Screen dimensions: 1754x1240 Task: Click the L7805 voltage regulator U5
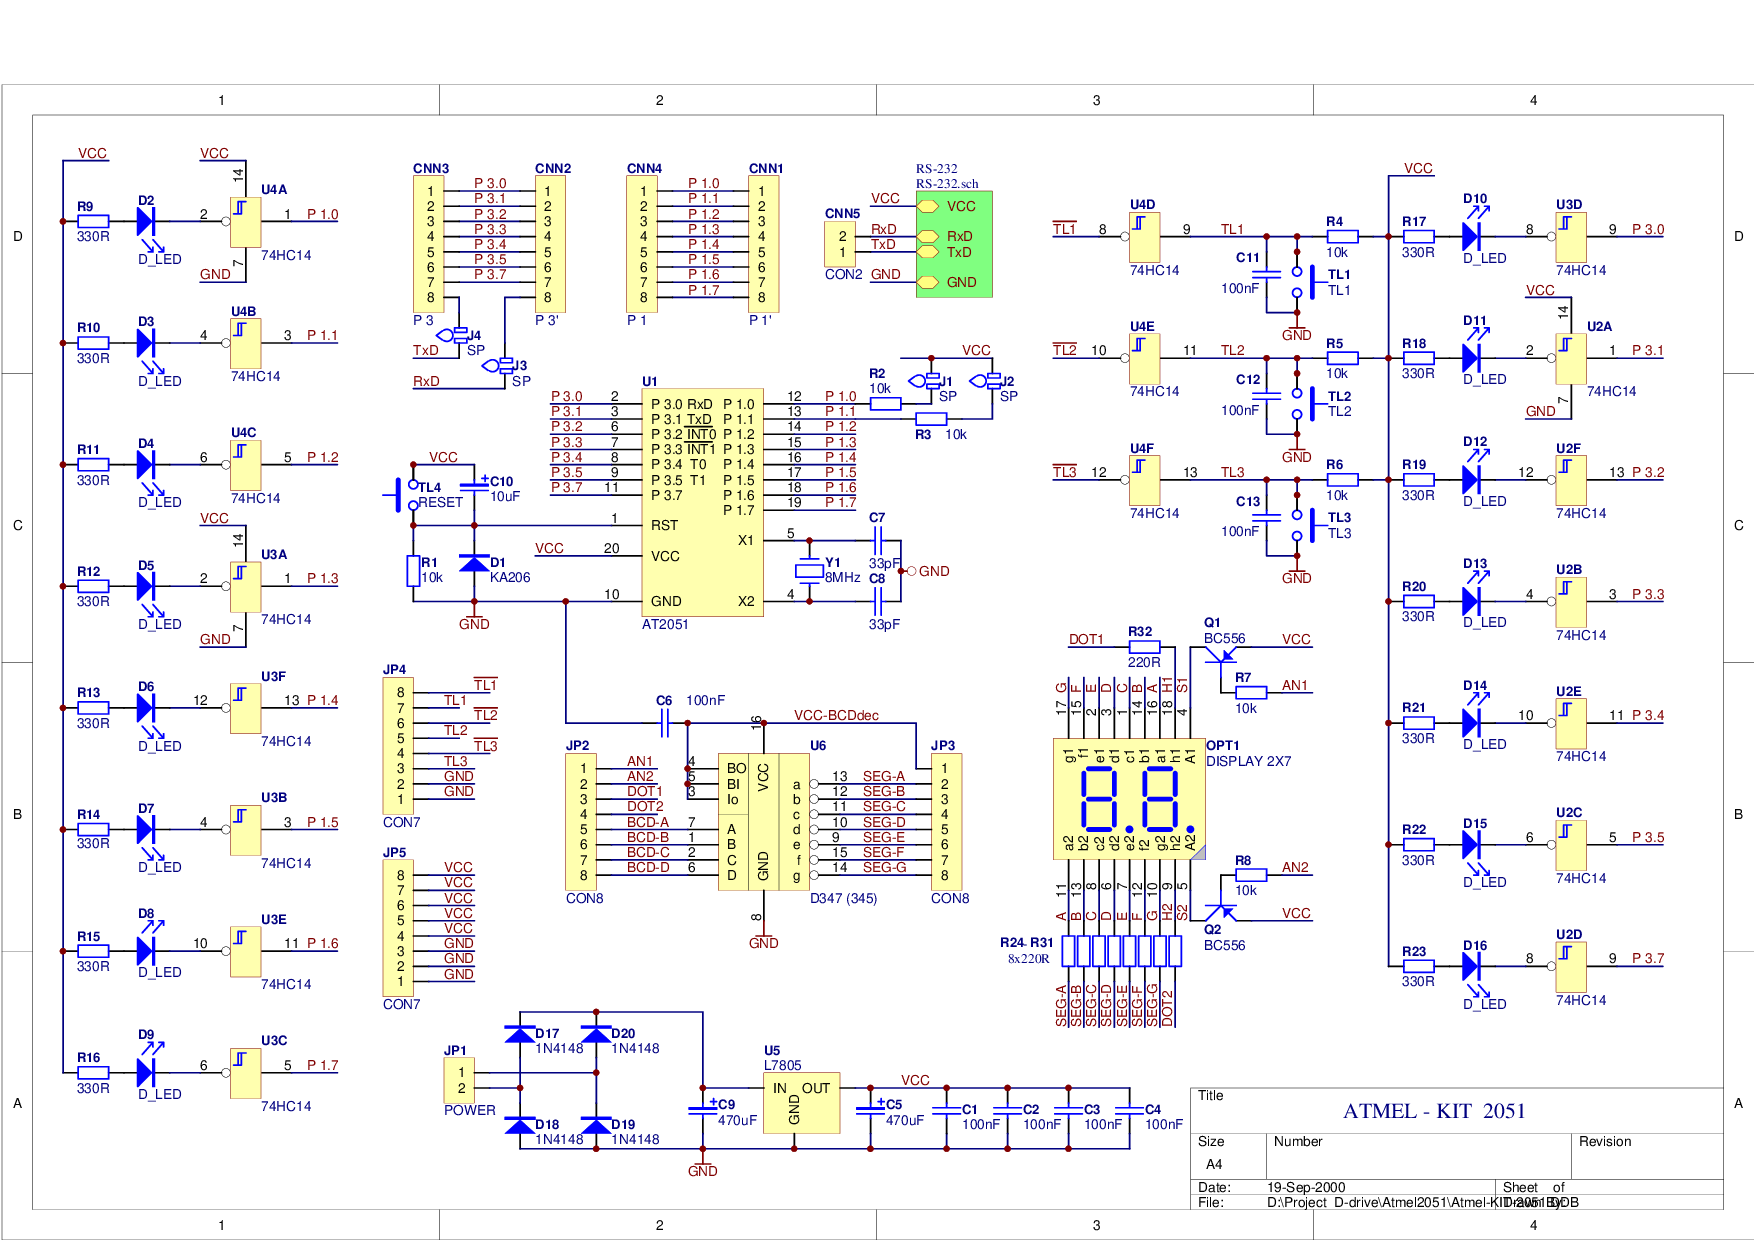click(800, 1103)
